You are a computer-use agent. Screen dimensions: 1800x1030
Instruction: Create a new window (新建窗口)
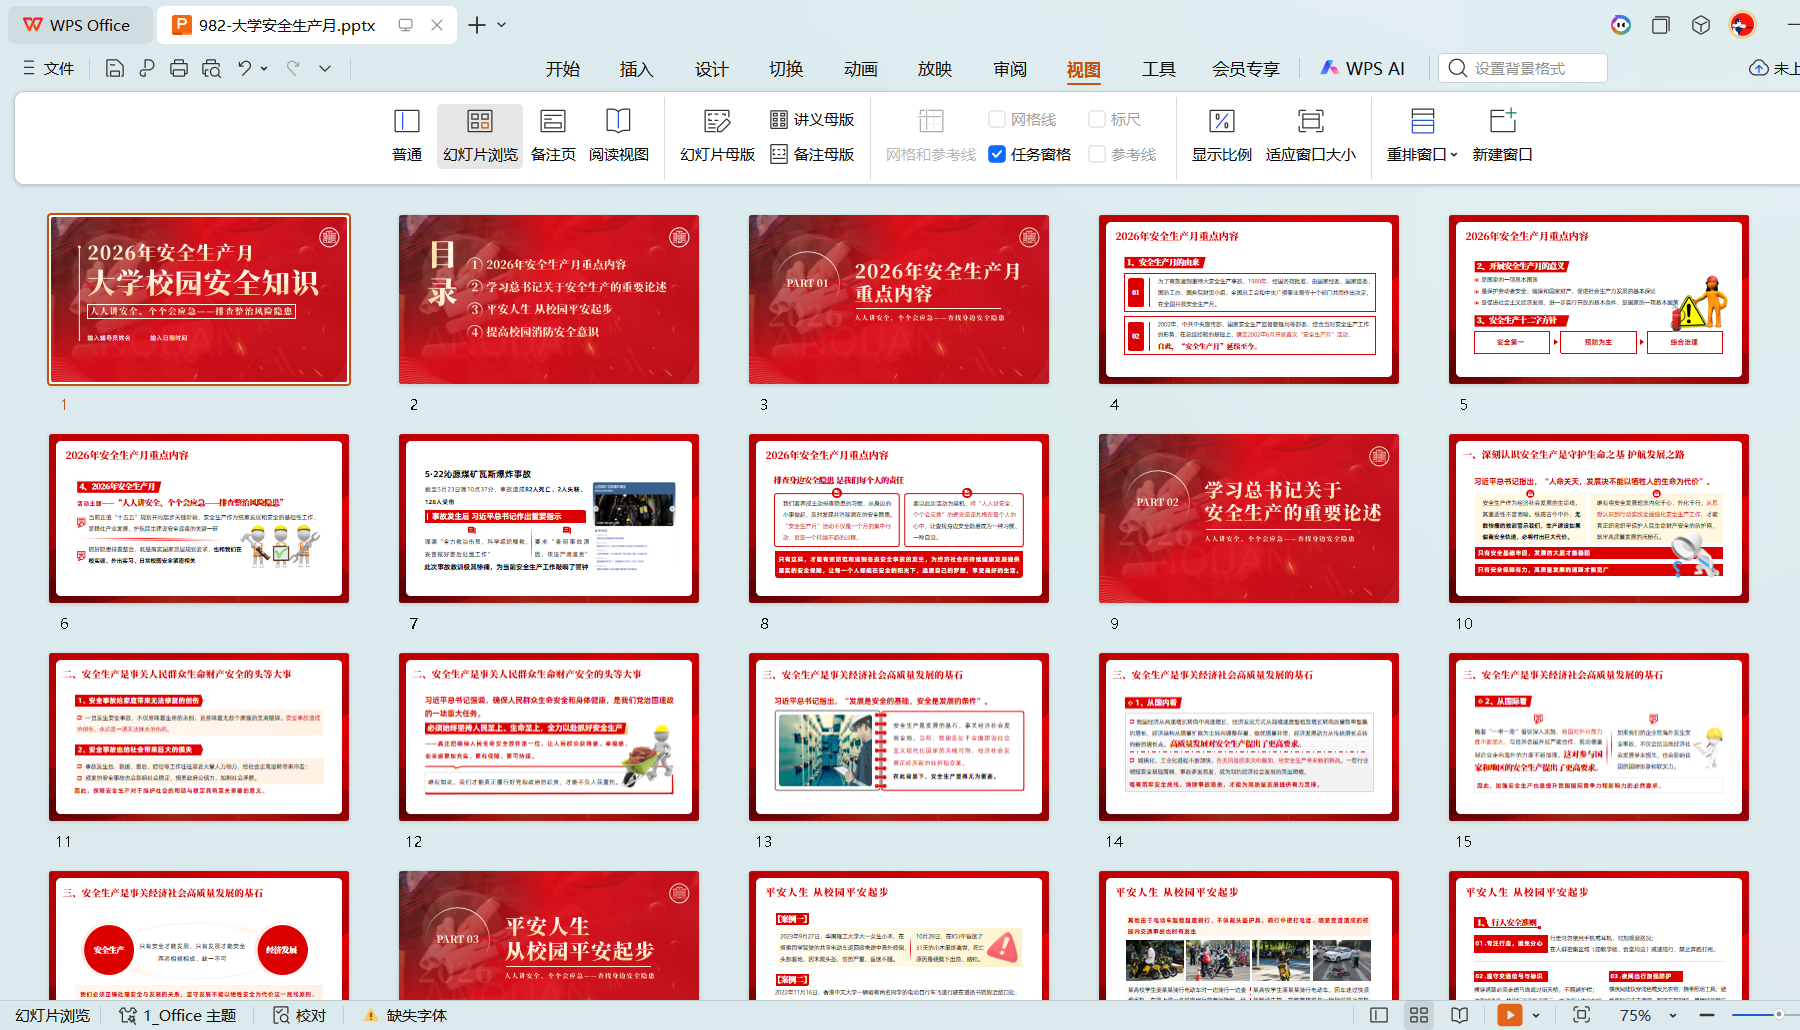point(1502,135)
